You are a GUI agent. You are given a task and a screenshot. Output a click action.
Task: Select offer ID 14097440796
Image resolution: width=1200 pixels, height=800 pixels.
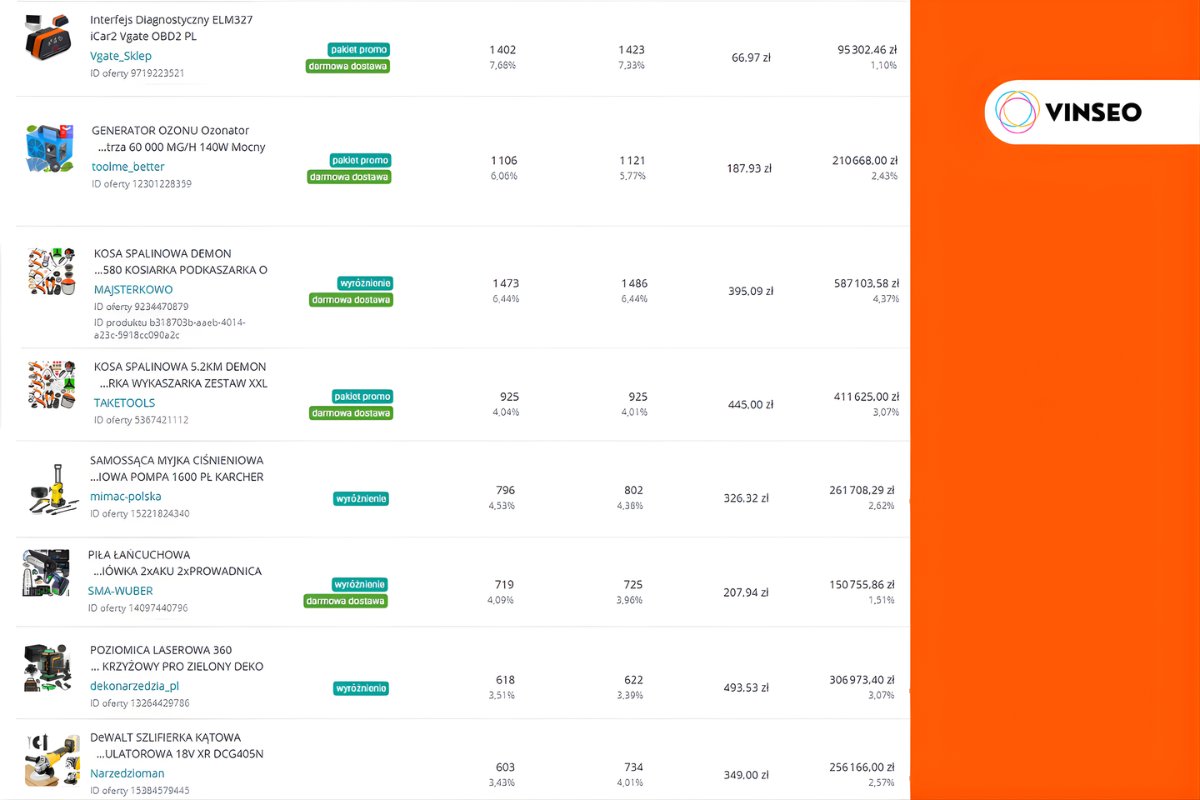pyautogui.click(x=138, y=608)
